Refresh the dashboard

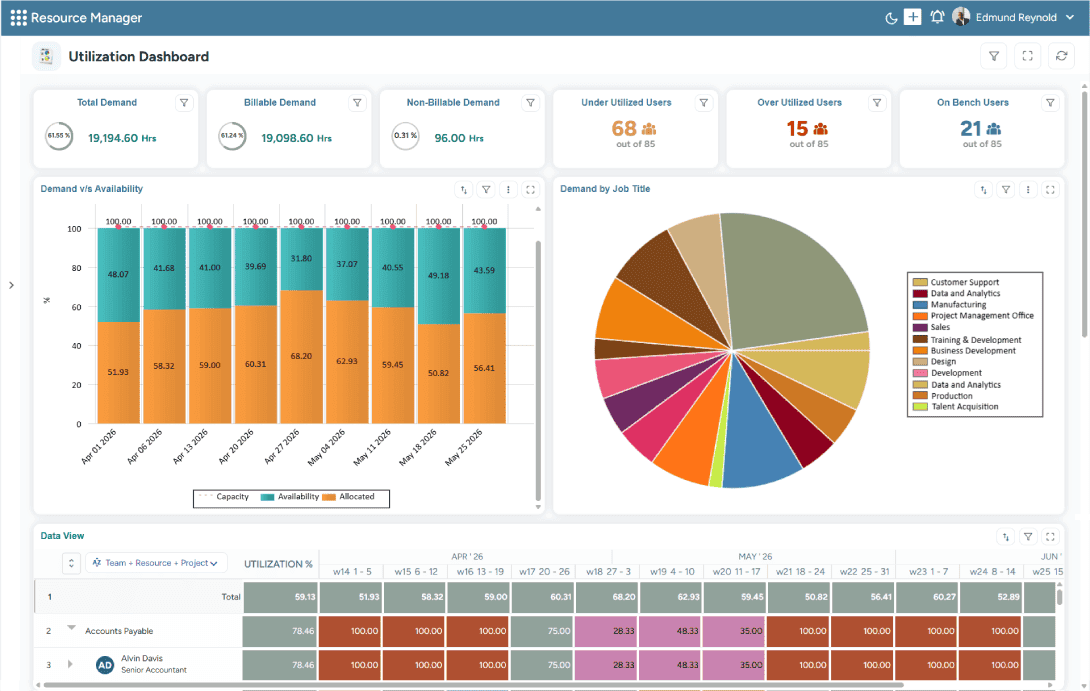[1061, 56]
